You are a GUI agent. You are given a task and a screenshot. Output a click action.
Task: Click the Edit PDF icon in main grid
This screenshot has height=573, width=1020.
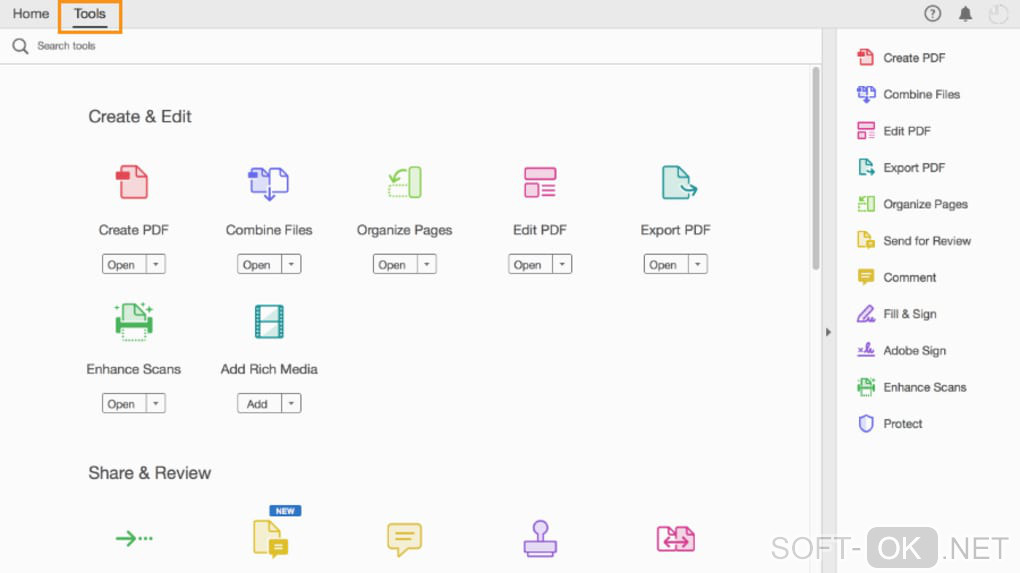click(540, 182)
